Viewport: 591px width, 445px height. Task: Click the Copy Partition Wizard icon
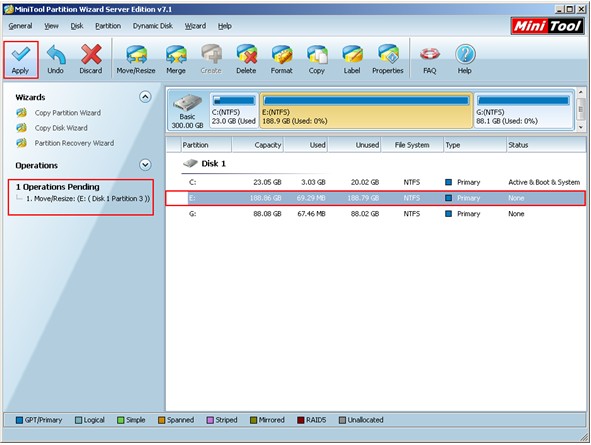tap(21, 113)
